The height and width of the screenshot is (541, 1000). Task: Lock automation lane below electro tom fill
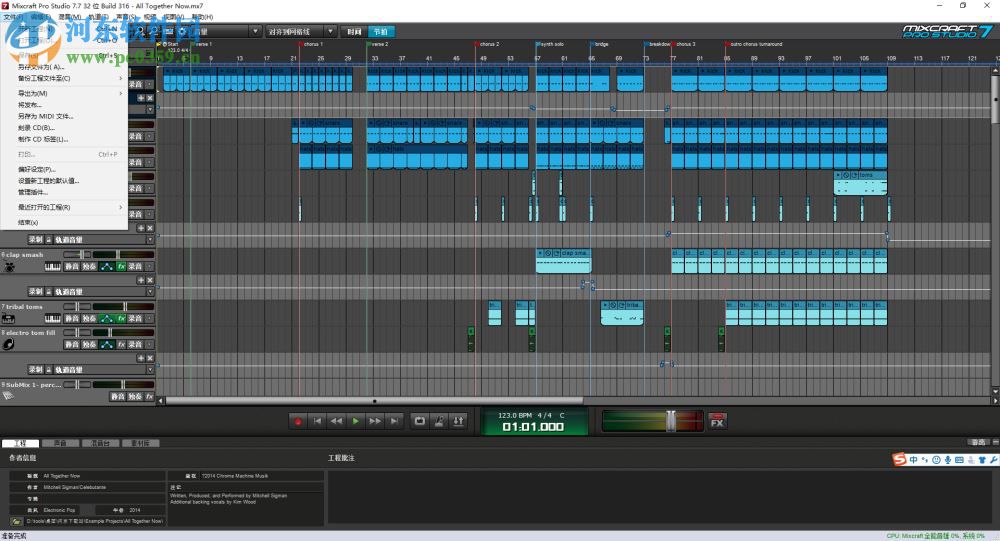[x=48, y=369]
